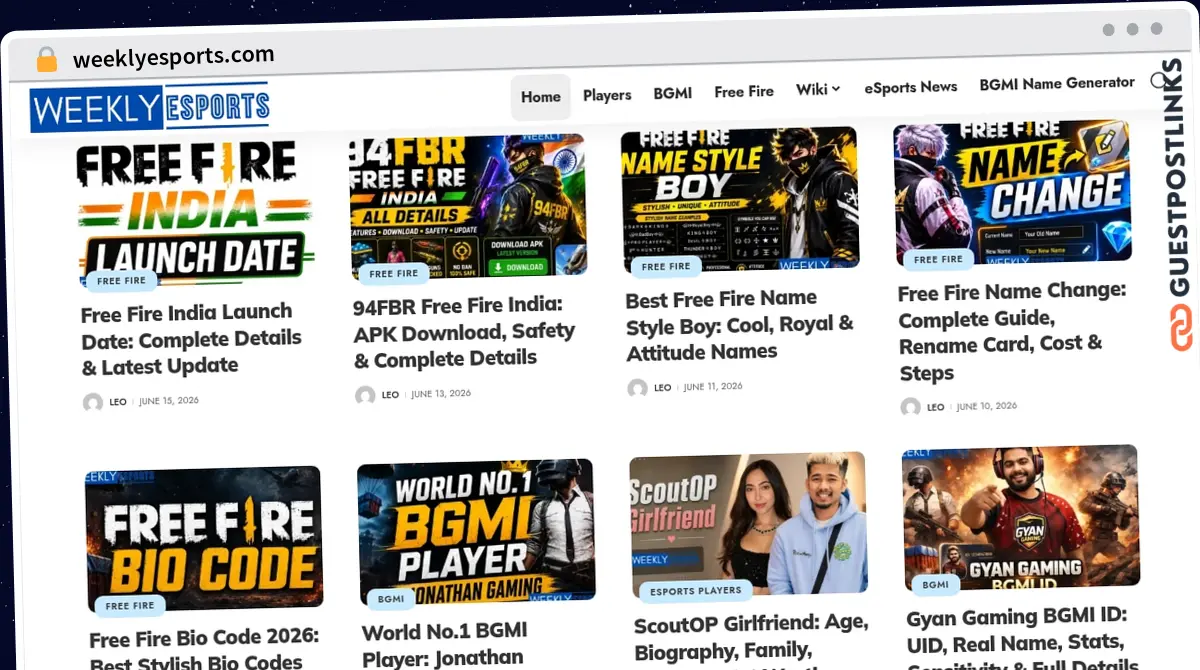
Task: Click LEO's avatar under Best Free Fire Name Style
Action: [x=637, y=388]
